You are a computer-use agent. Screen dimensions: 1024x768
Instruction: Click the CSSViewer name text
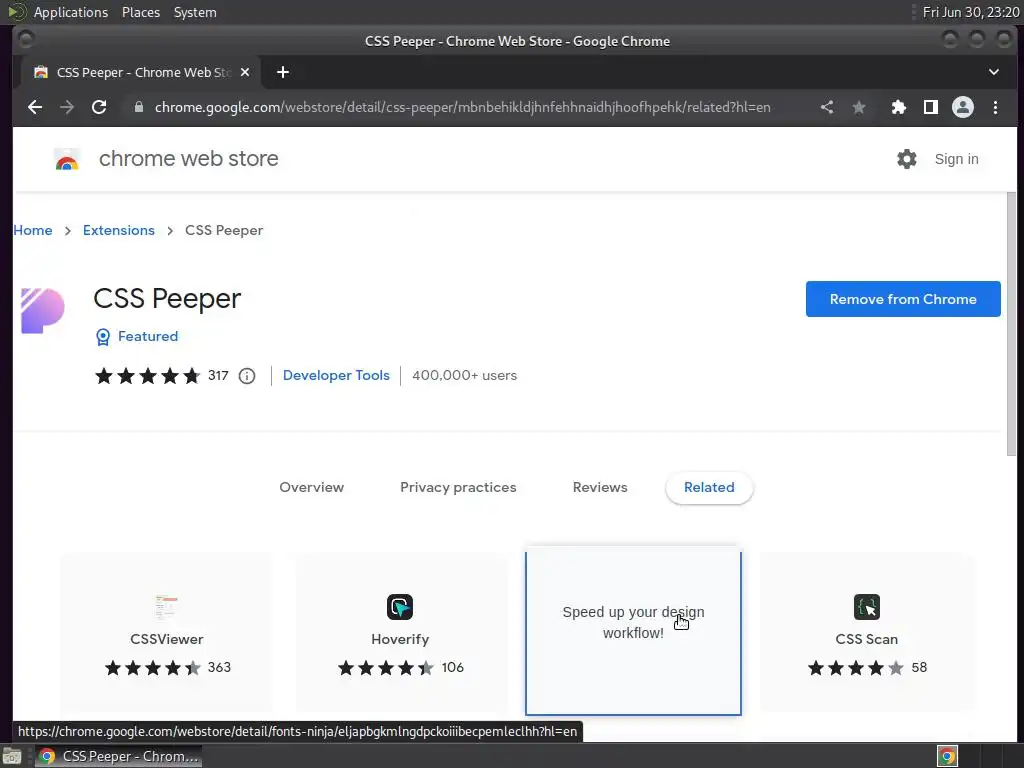coord(167,639)
